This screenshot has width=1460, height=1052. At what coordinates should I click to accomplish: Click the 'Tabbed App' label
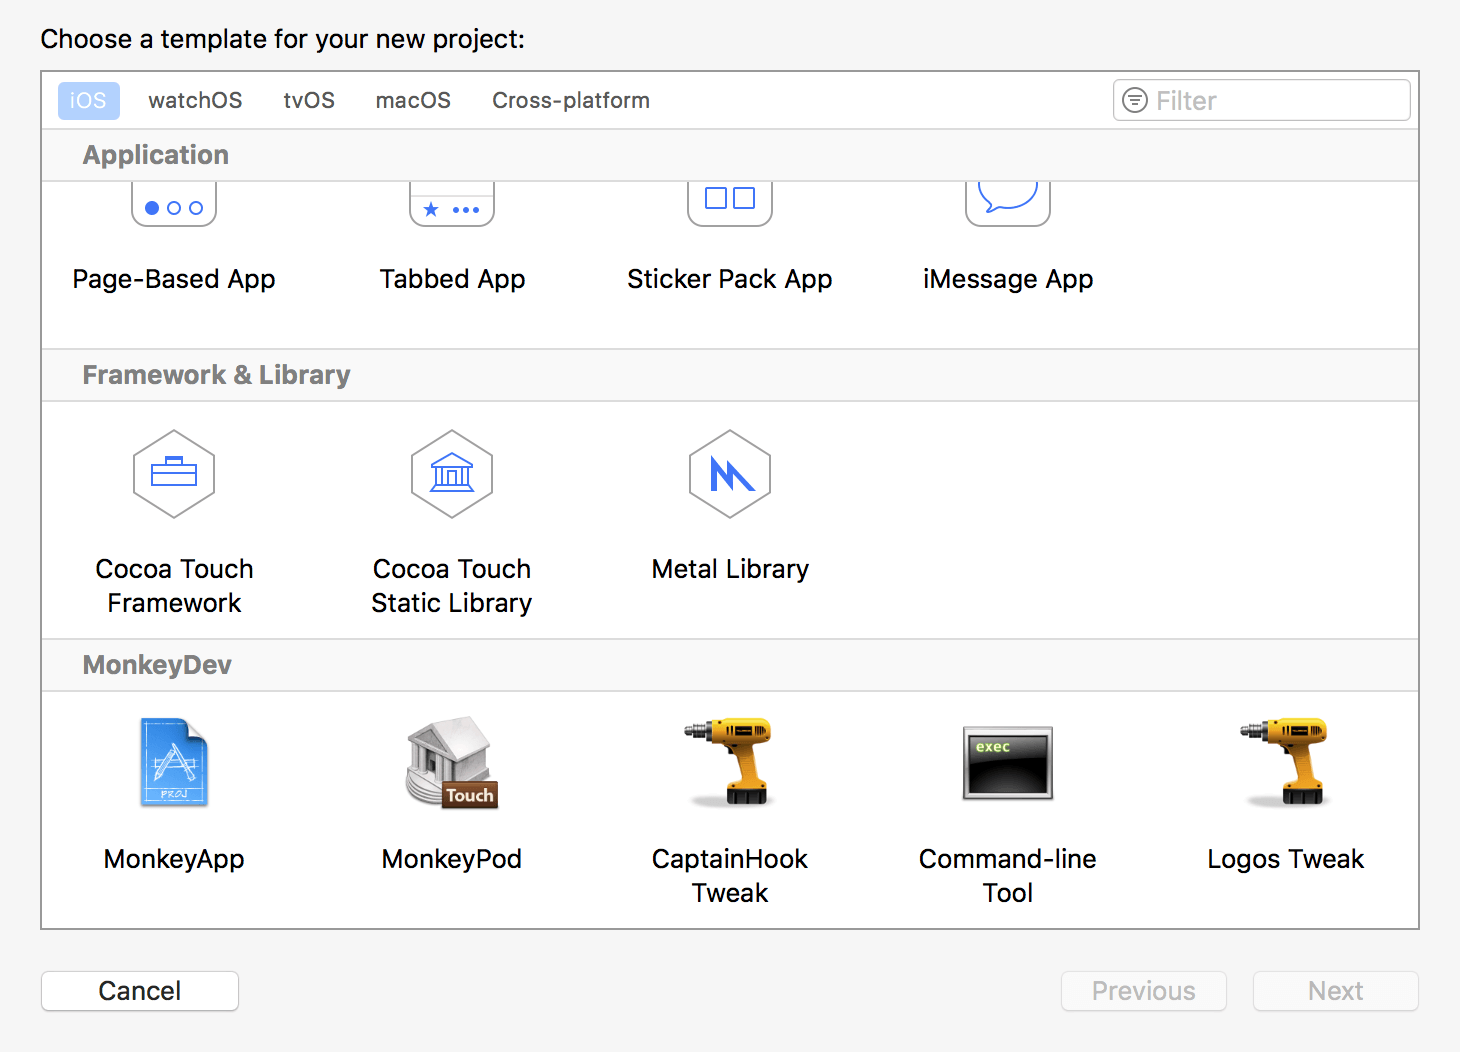452,279
